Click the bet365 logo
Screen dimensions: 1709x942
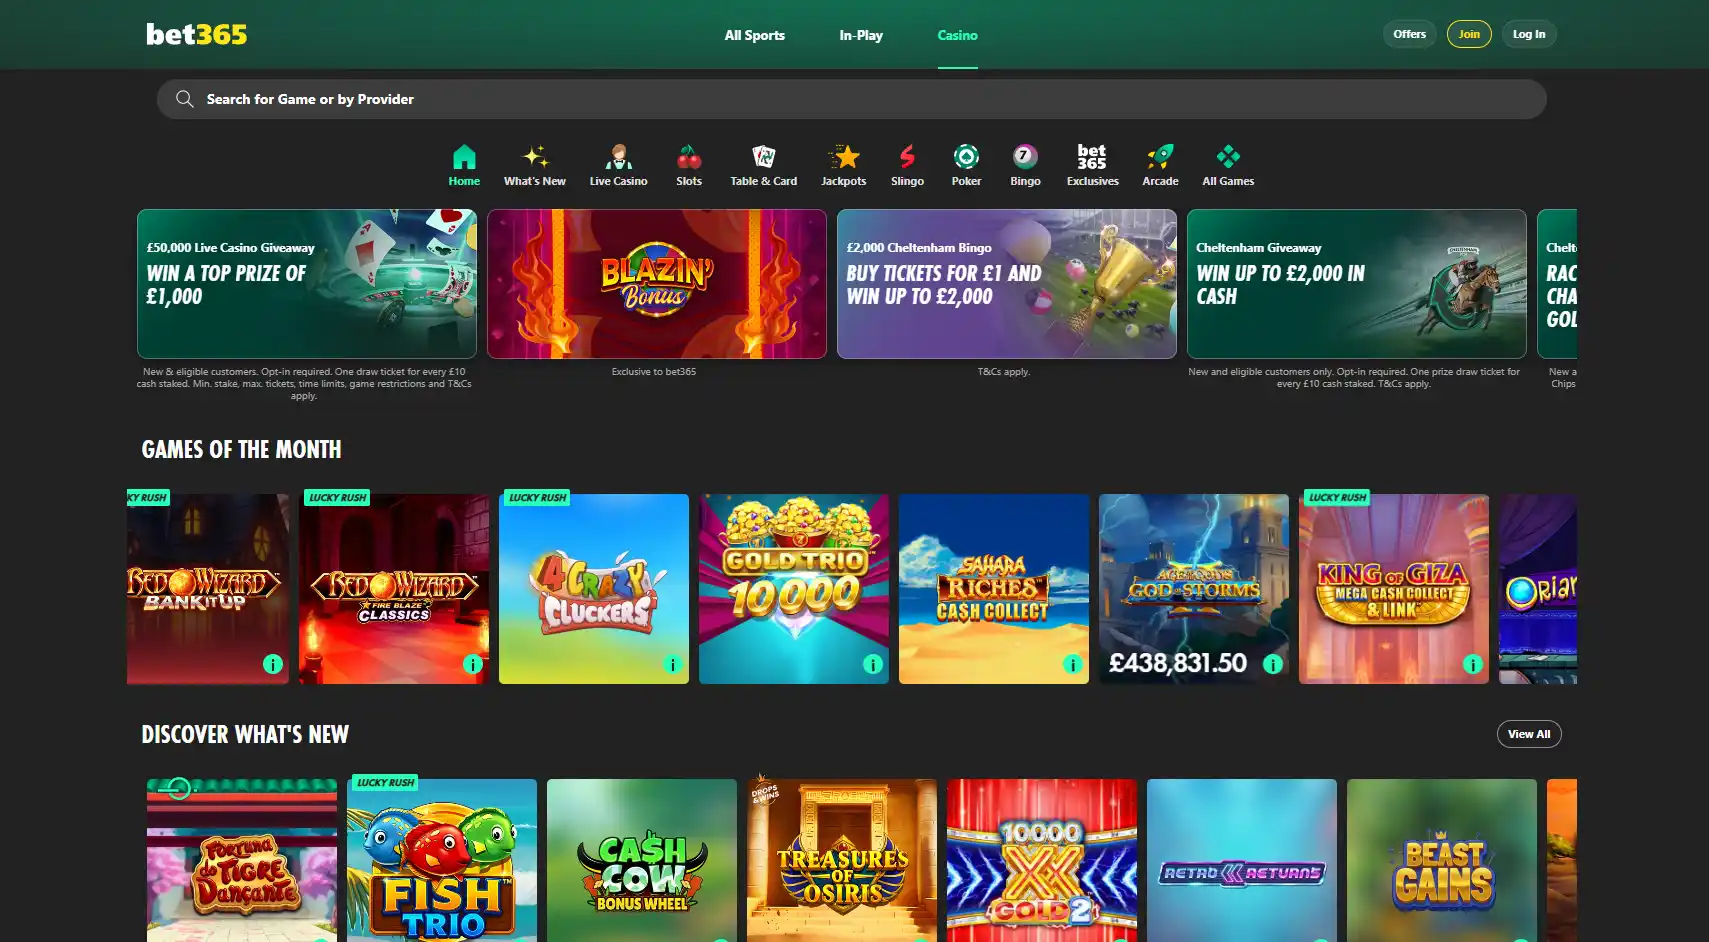196,34
